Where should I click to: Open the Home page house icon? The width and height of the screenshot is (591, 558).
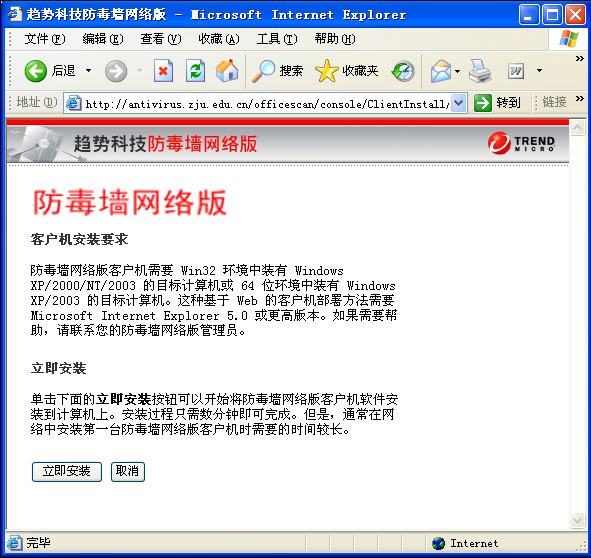(x=227, y=71)
